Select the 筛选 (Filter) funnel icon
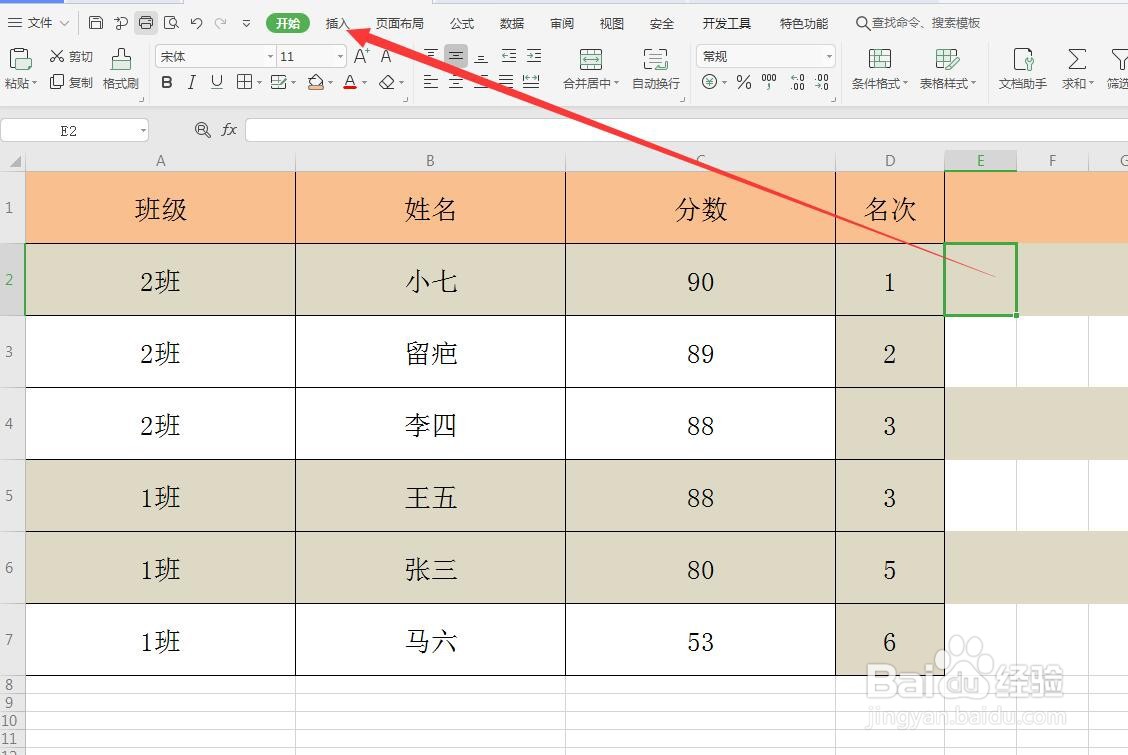The image size is (1128, 755). click(x=1118, y=69)
